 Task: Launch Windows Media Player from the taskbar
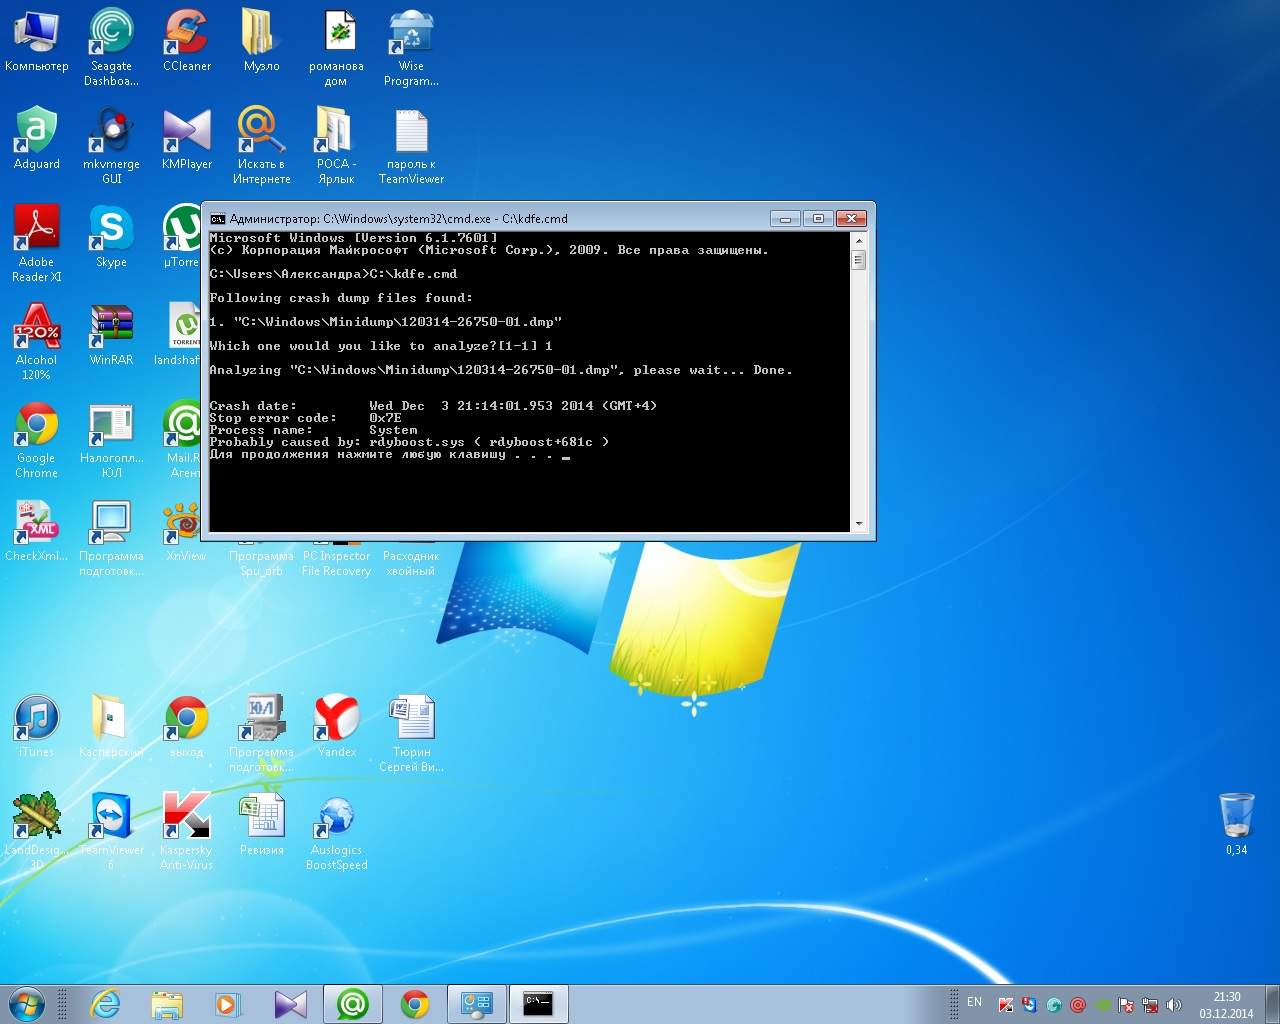point(229,1004)
